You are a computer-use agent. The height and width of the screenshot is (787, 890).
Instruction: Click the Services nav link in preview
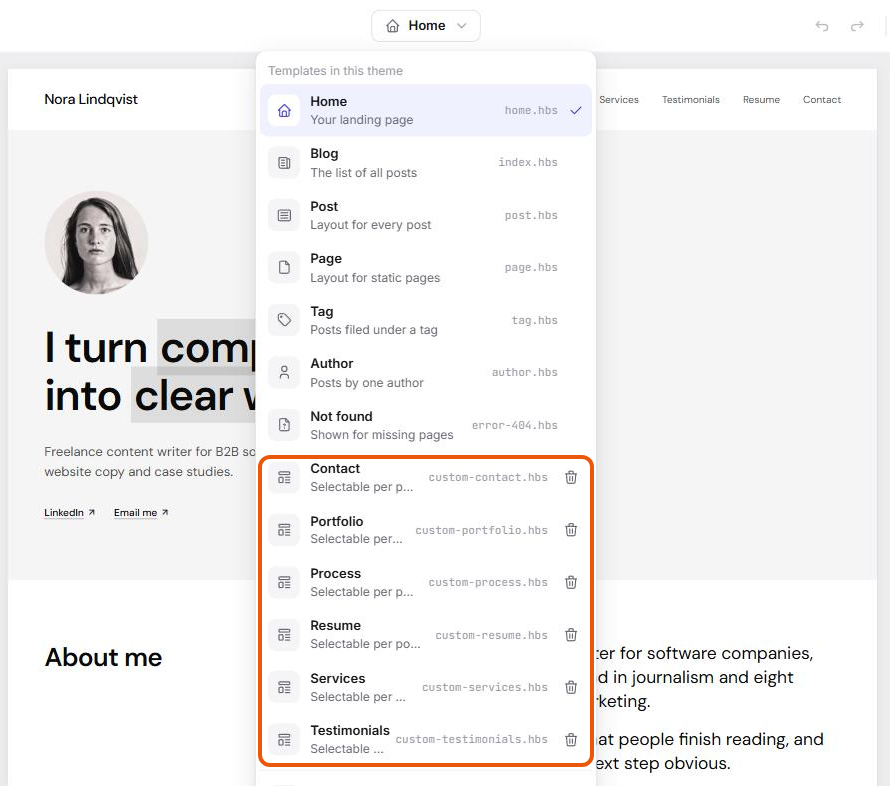(619, 100)
